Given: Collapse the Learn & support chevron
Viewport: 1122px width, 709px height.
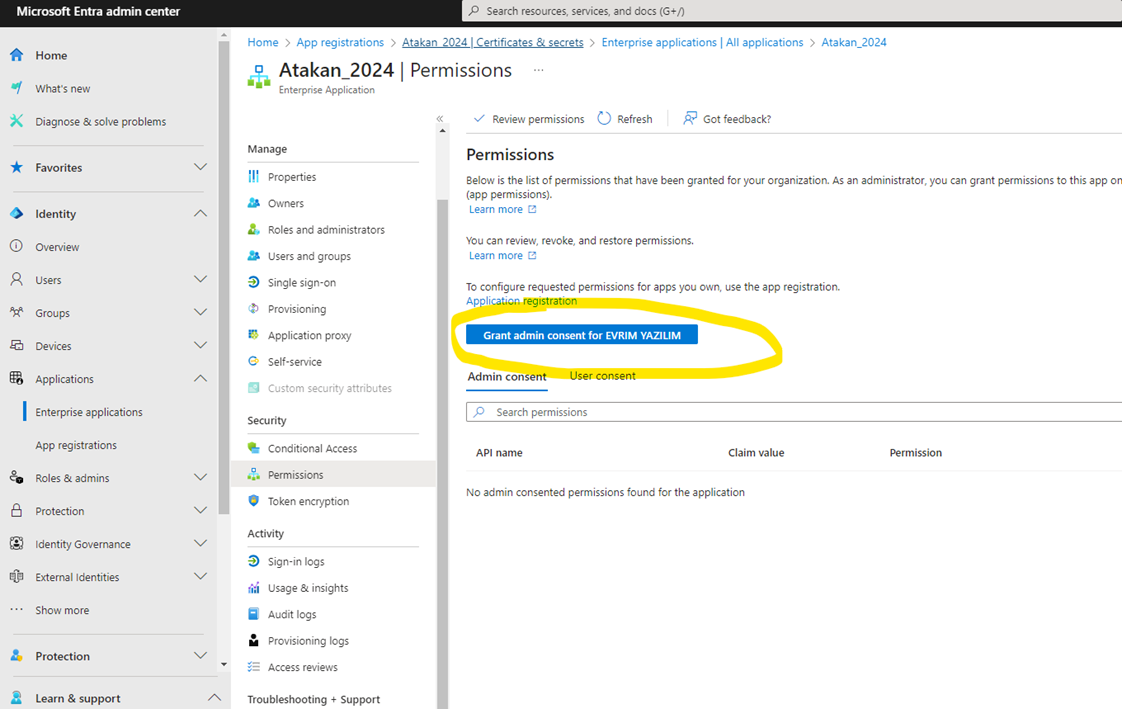Looking at the screenshot, I should click(x=214, y=698).
